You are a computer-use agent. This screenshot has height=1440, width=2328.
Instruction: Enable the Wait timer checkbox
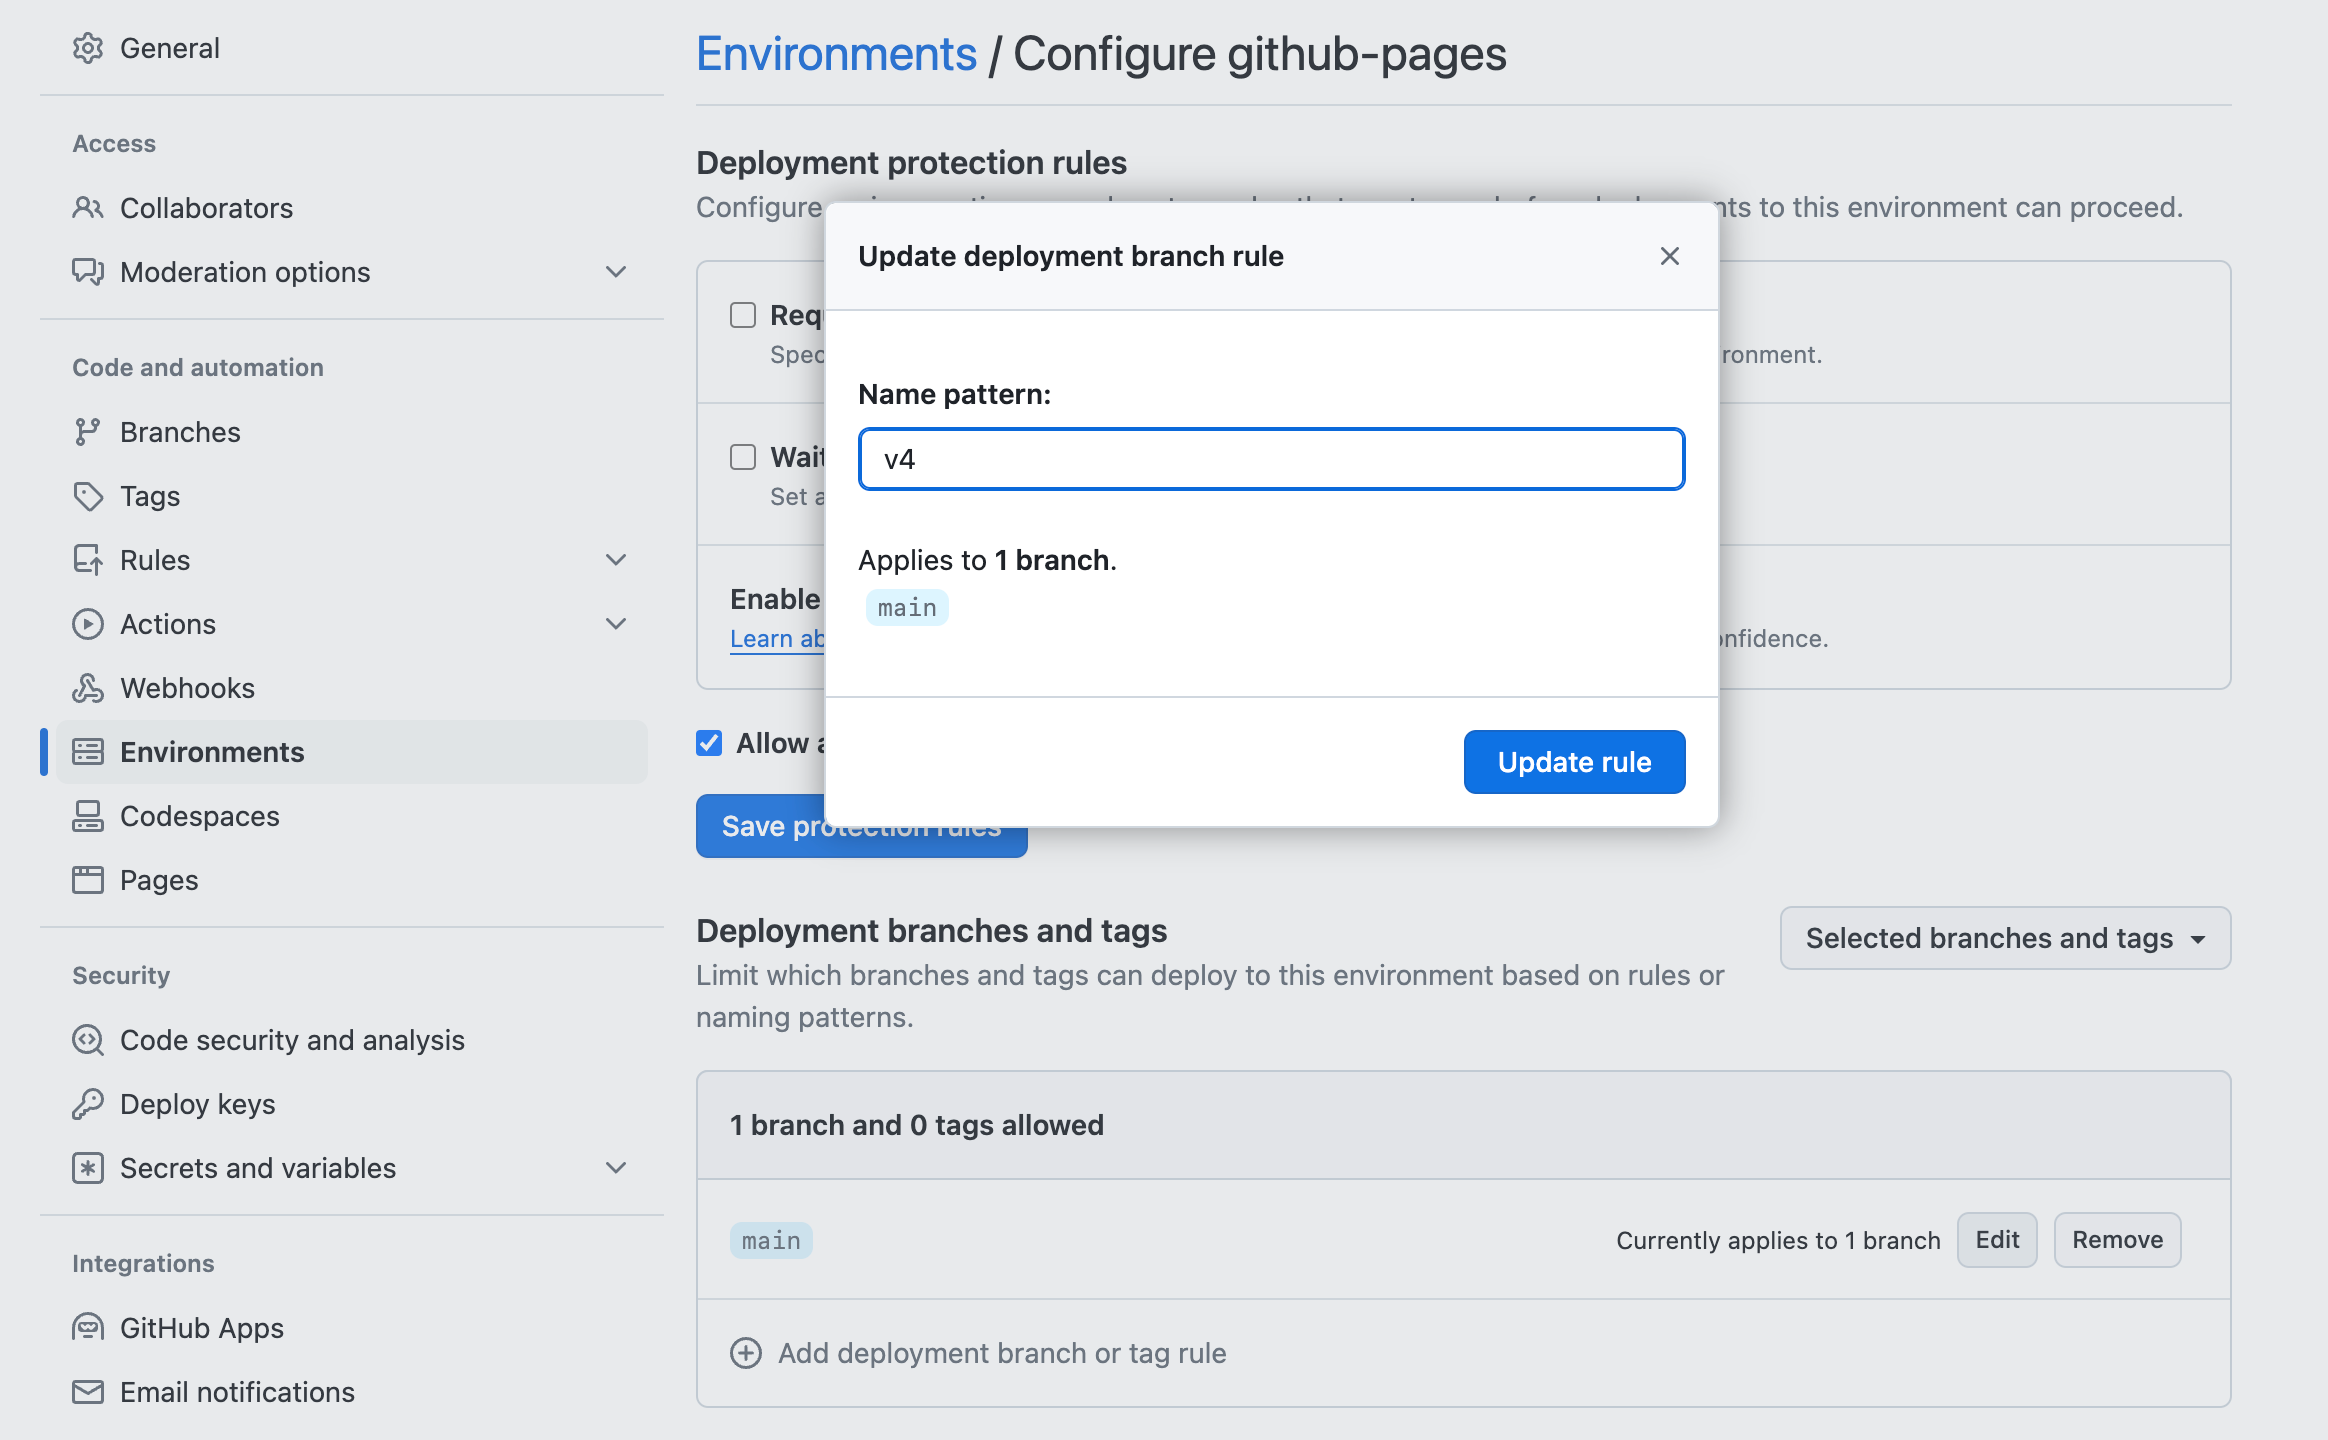pyautogui.click(x=743, y=457)
